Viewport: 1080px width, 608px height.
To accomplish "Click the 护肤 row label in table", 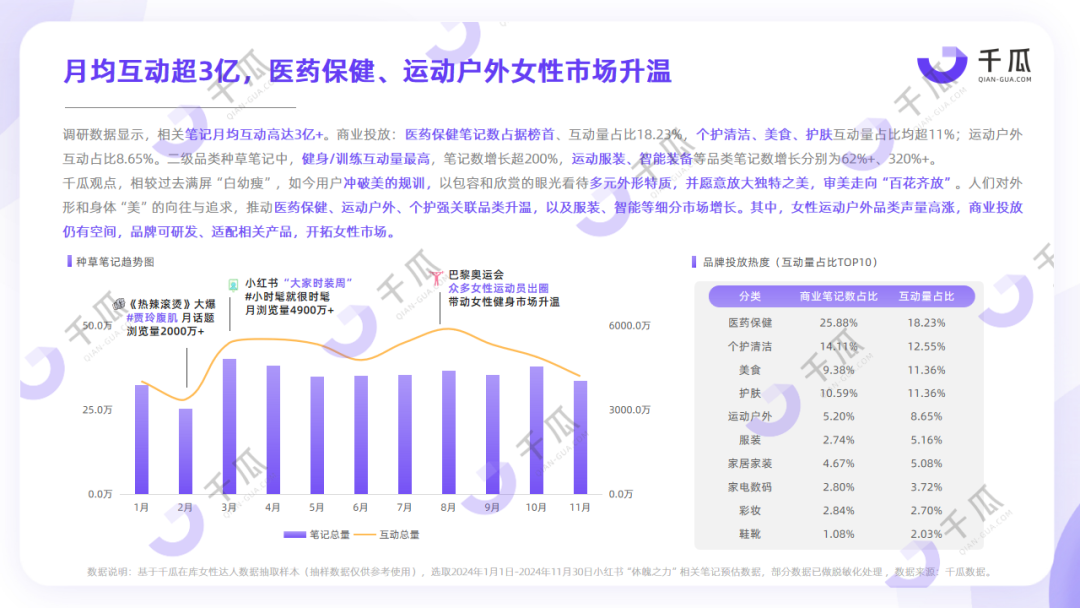I will click(x=750, y=393).
